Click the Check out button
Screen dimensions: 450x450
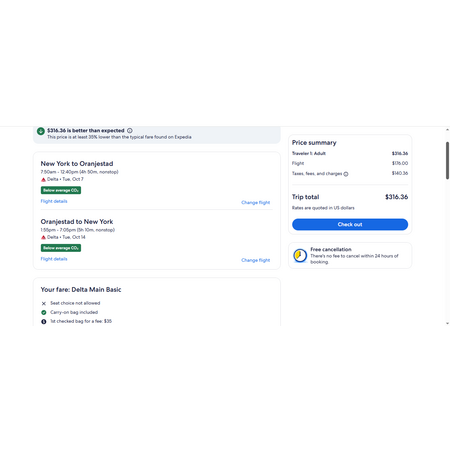click(350, 224)
